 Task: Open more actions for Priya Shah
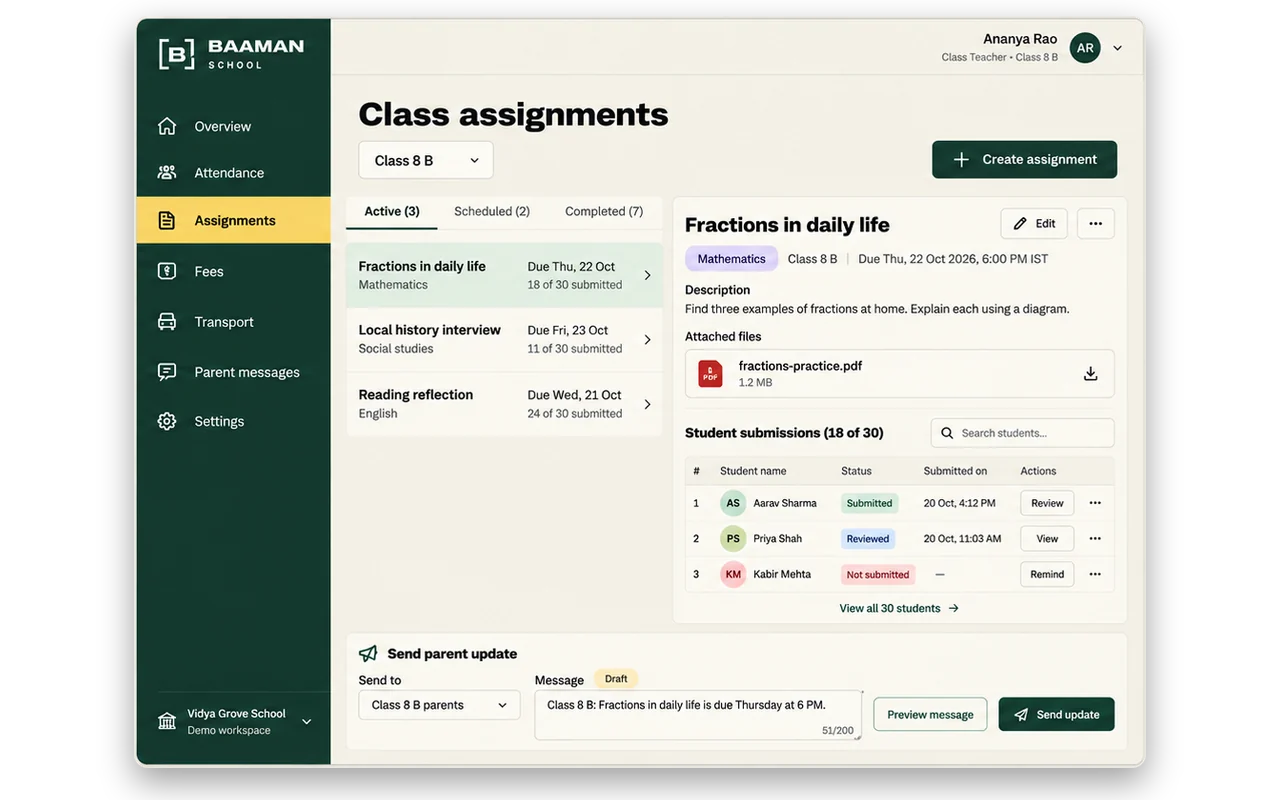click(x=1095, y=538)
